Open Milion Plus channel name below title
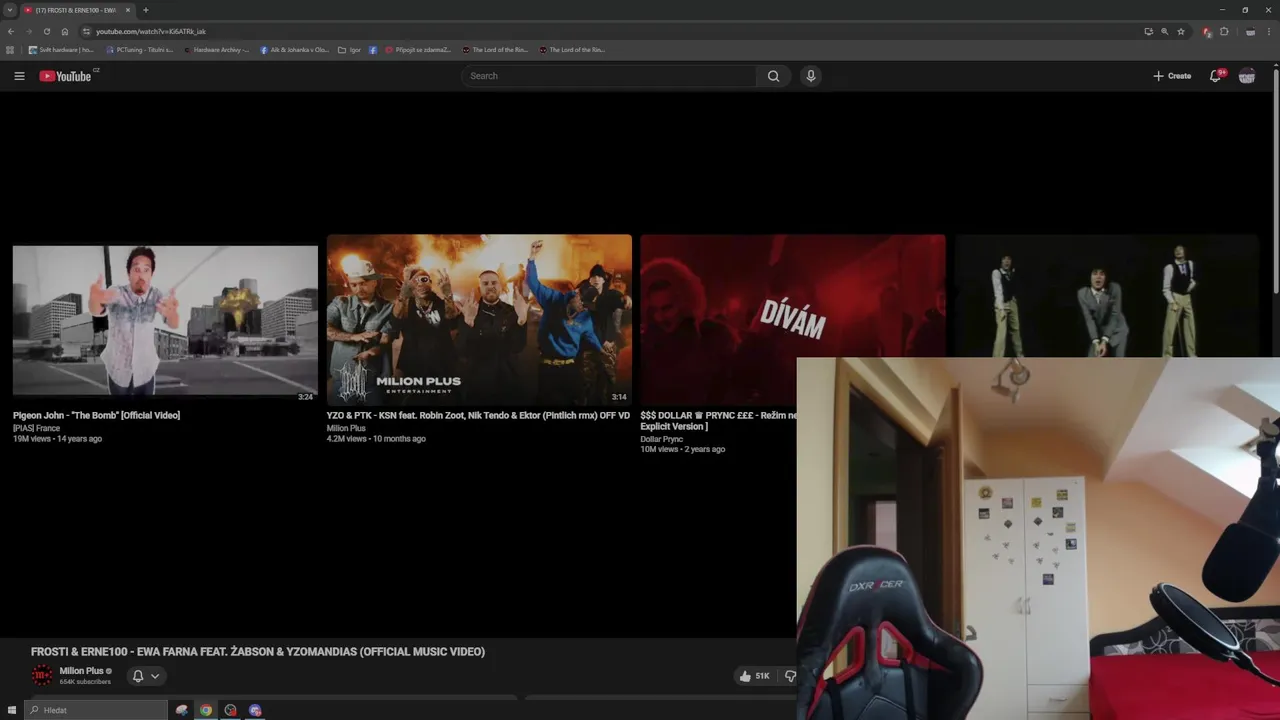The image size is (1280, 720). coord(81,671)
